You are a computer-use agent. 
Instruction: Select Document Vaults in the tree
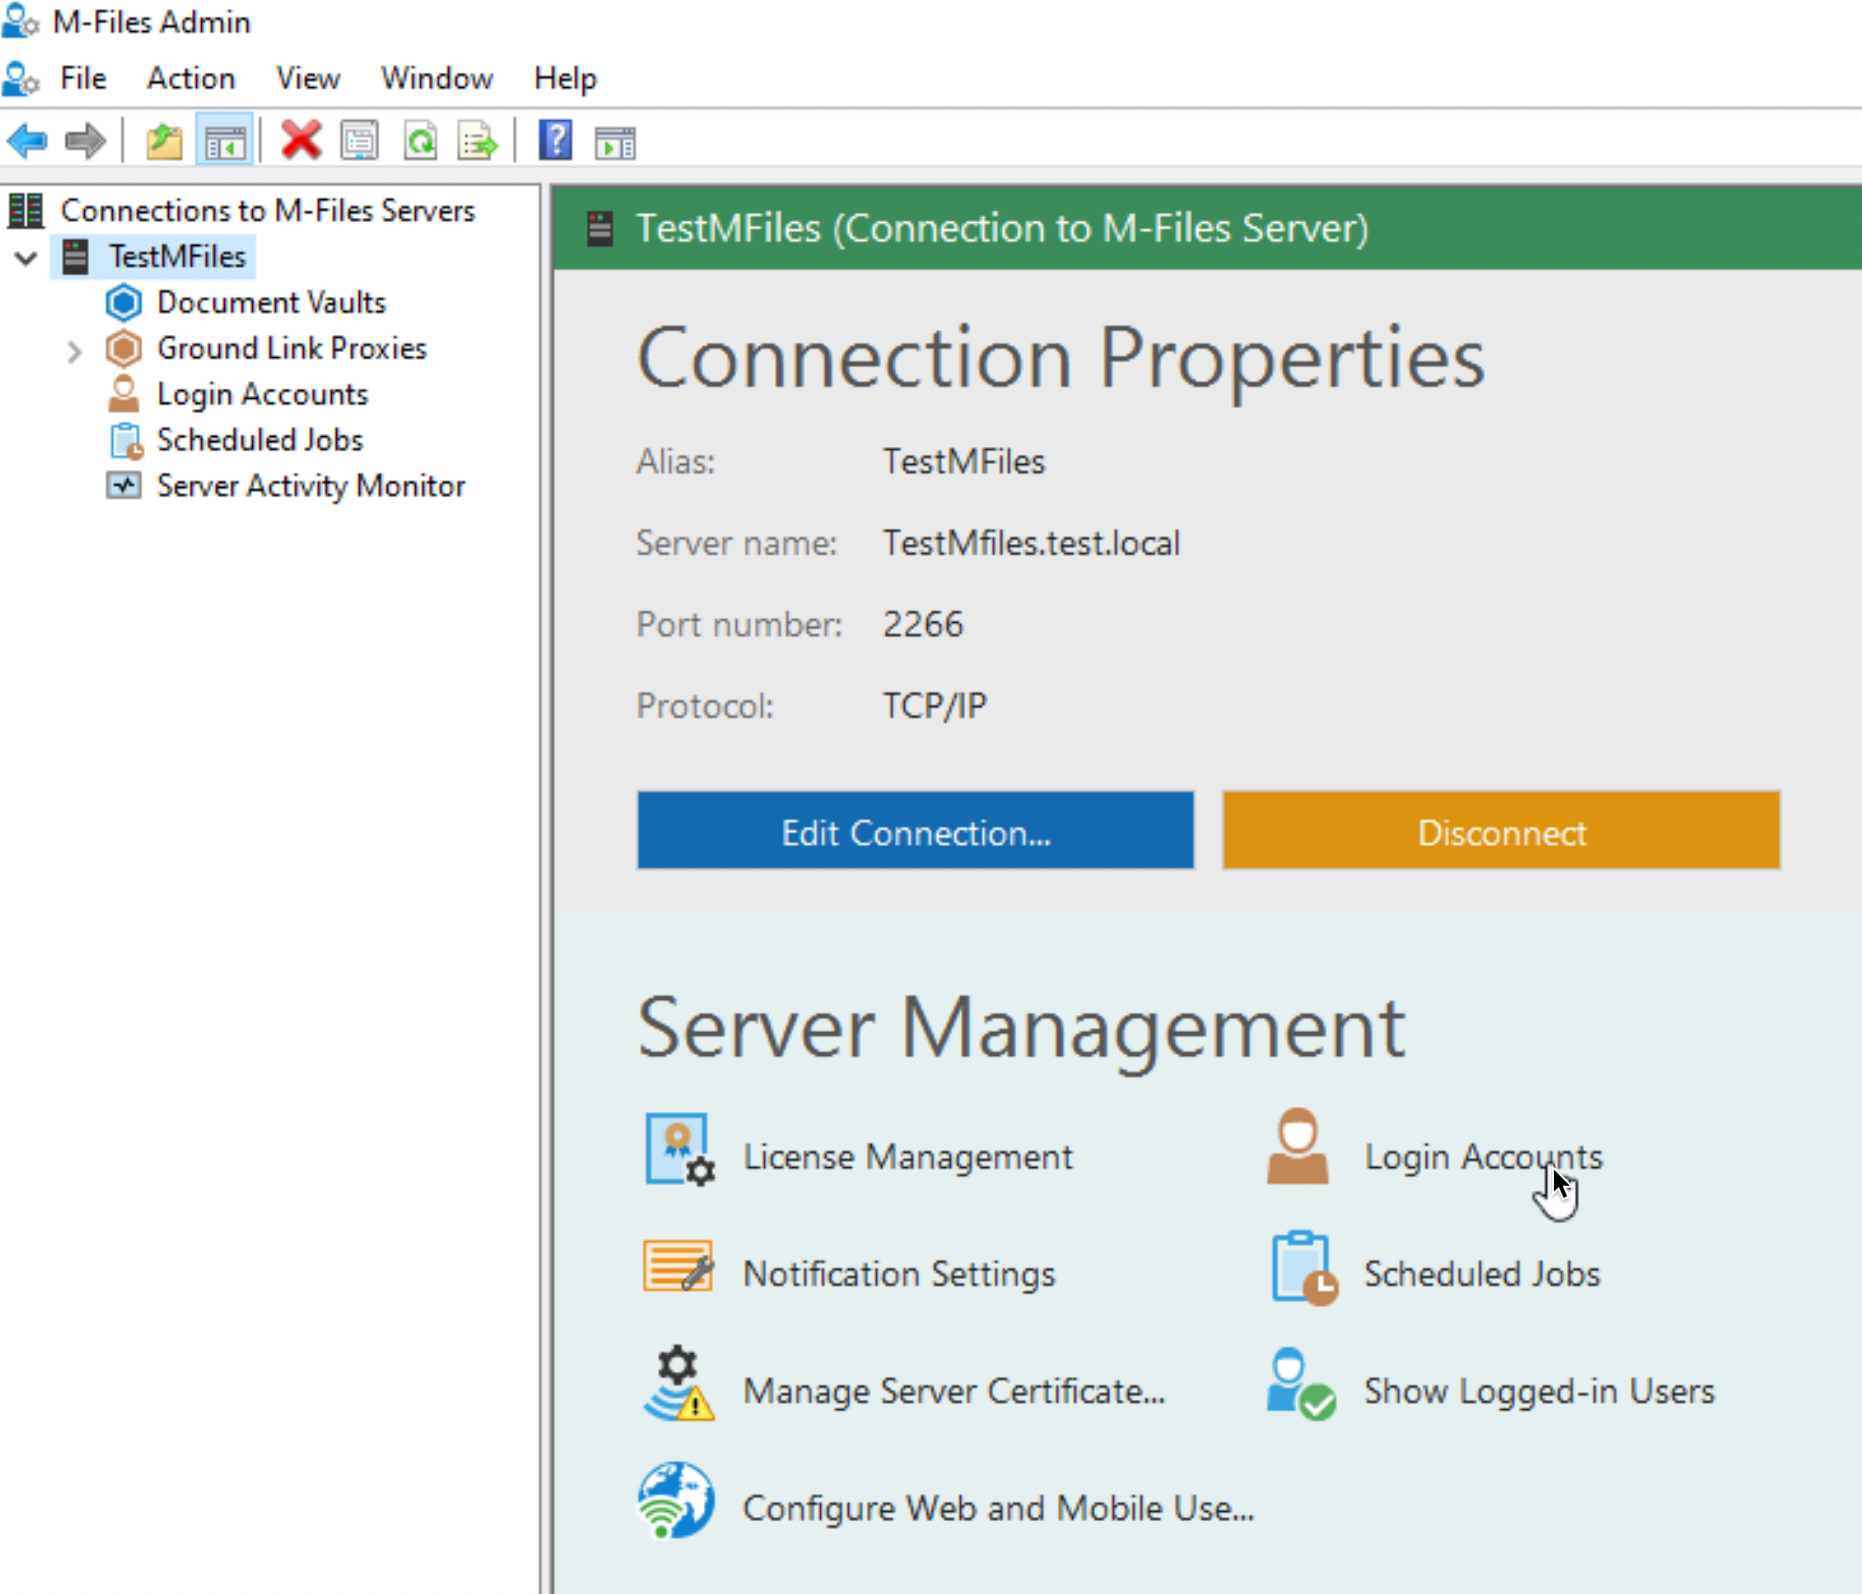[x=271, y=302]
